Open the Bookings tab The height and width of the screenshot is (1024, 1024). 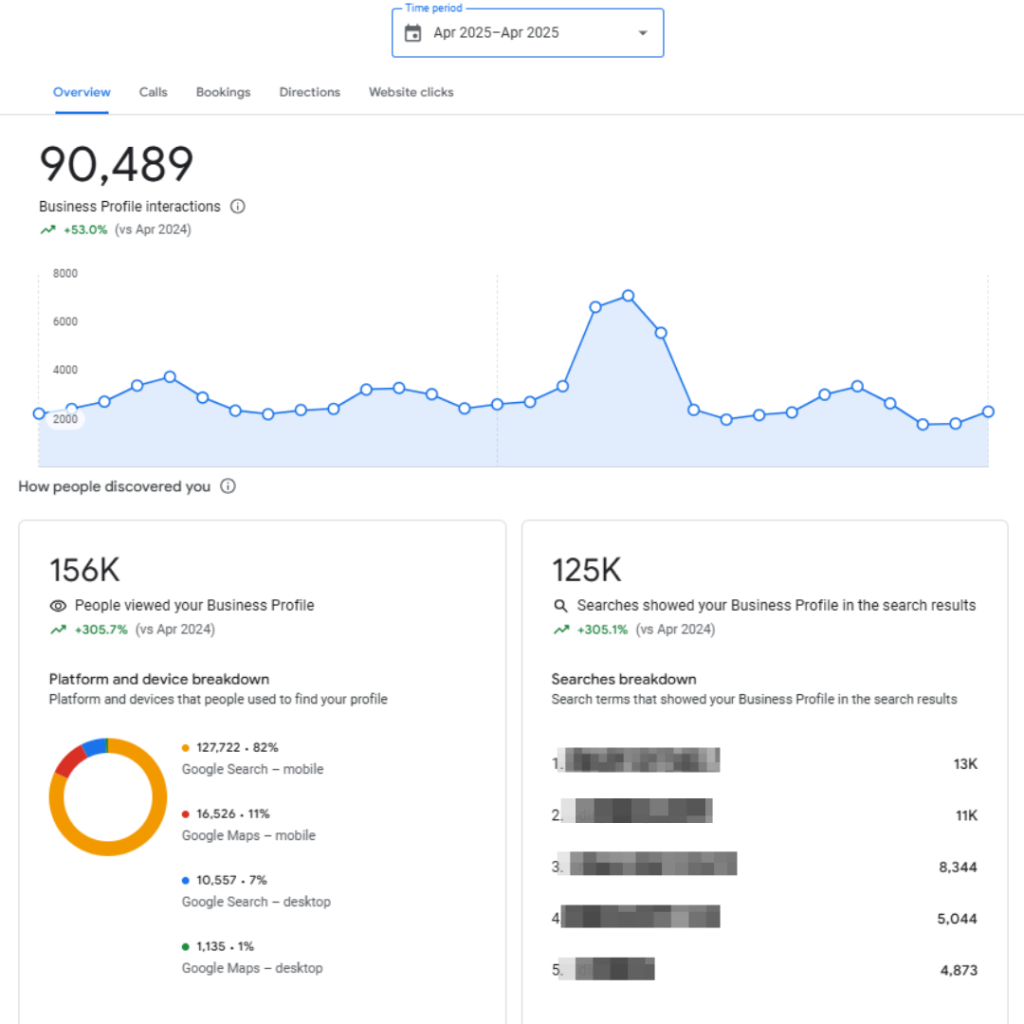223,92
